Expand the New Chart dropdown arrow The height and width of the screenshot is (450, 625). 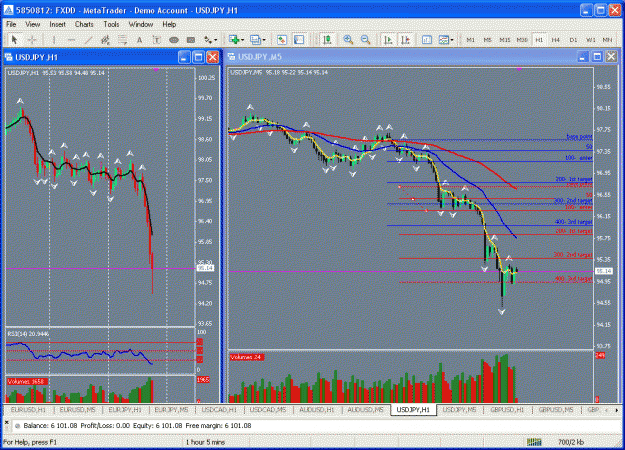242,40
